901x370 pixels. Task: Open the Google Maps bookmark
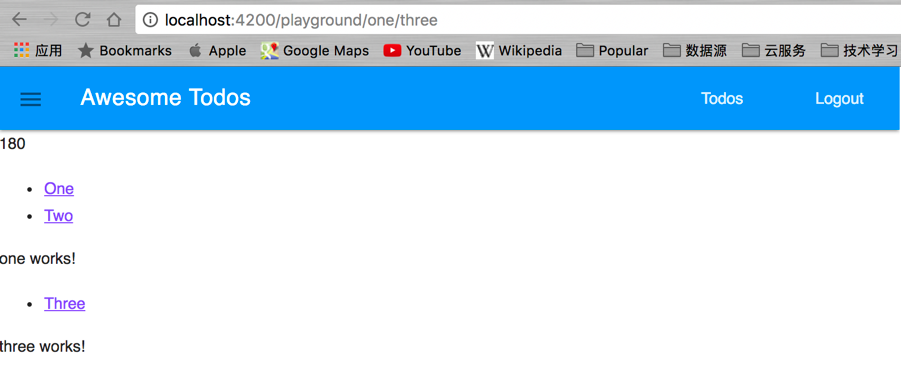pyautogui.click(x=314, y=51)
